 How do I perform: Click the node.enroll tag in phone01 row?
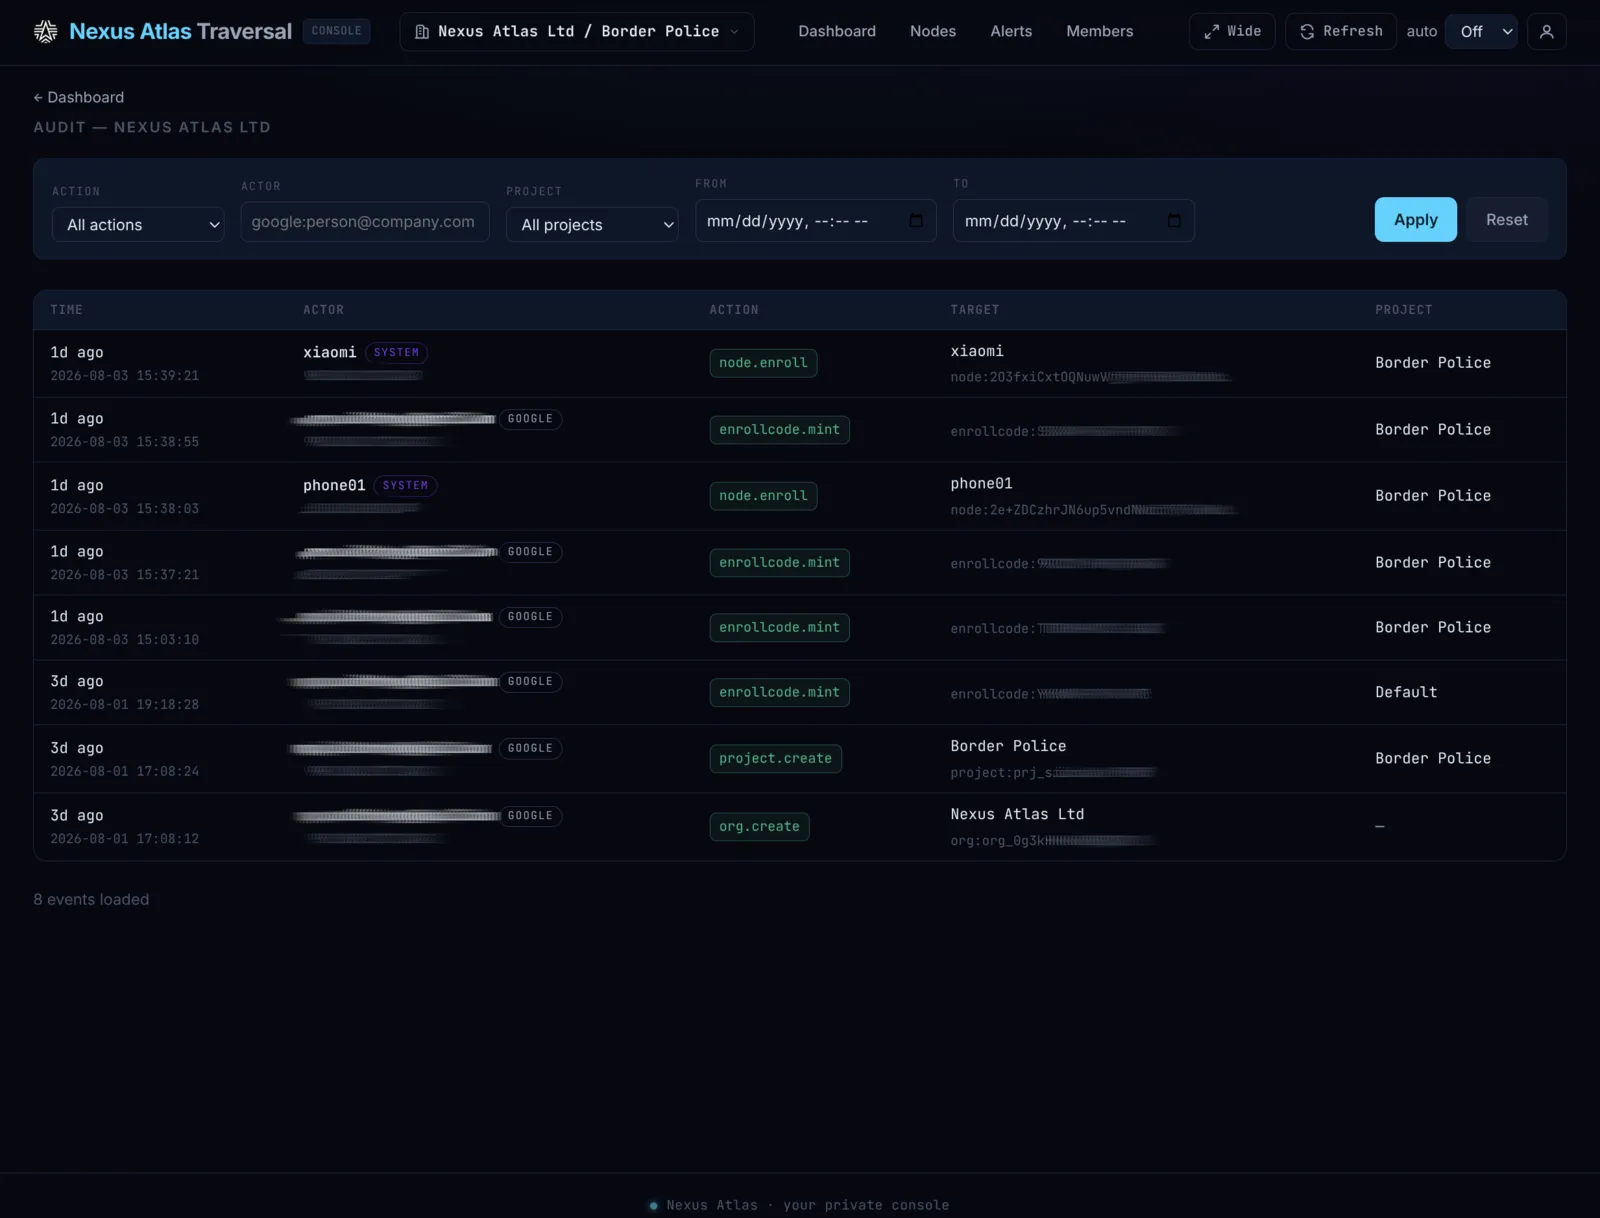[x=763, y=496]
